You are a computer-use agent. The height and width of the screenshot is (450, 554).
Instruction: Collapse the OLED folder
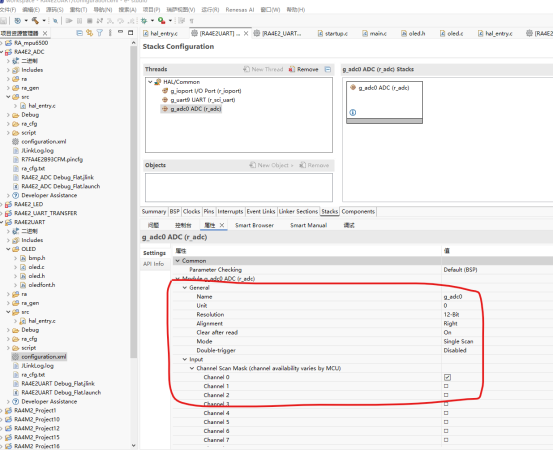[x=8, y=249]
